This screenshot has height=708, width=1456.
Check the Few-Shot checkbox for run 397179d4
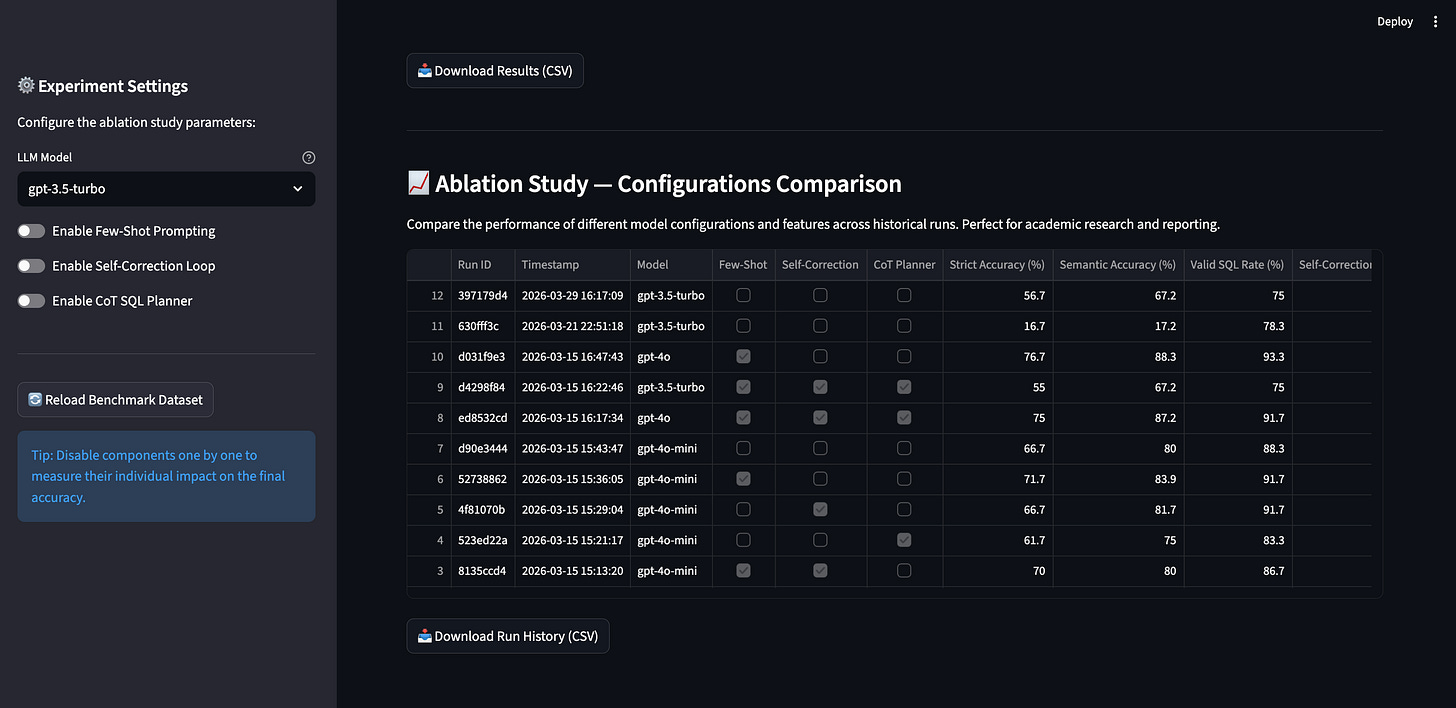(x=743, y=295)
